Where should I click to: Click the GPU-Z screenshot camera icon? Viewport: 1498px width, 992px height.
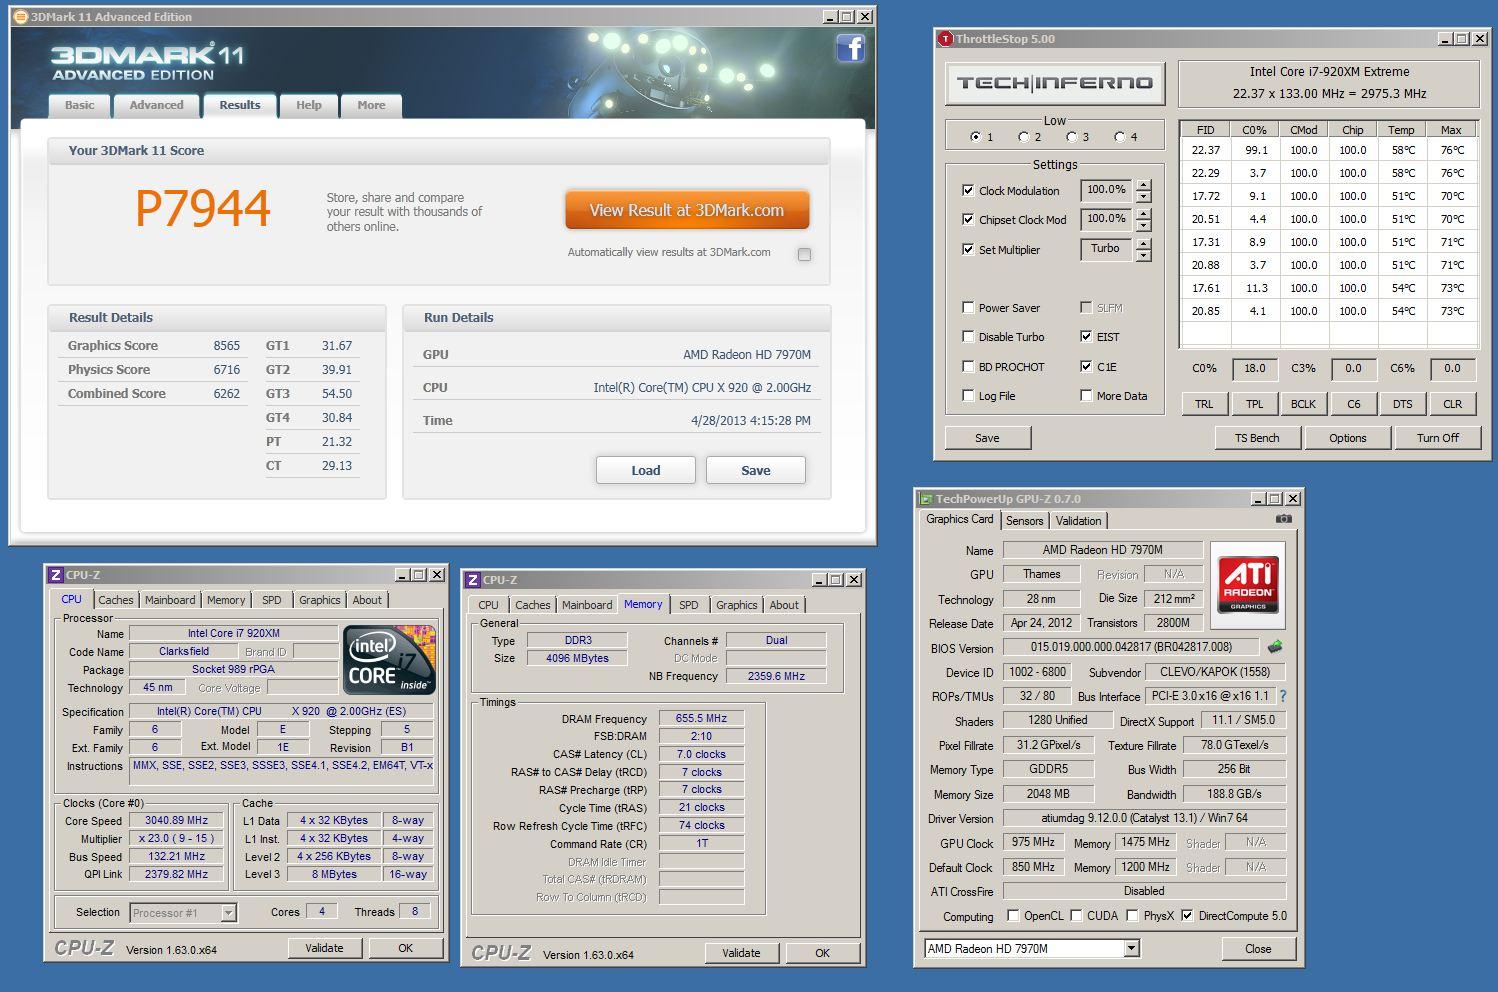tap(1284, 519)
